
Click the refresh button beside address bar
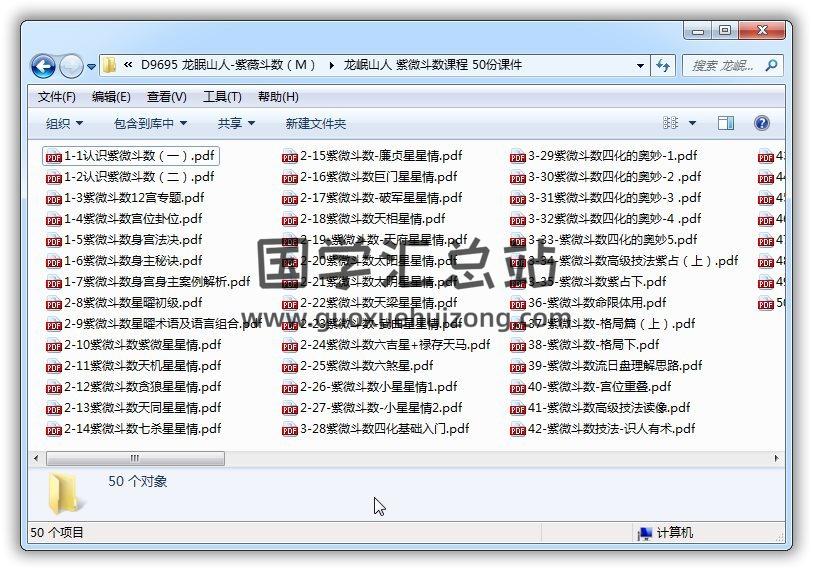(x=662, y=66)
